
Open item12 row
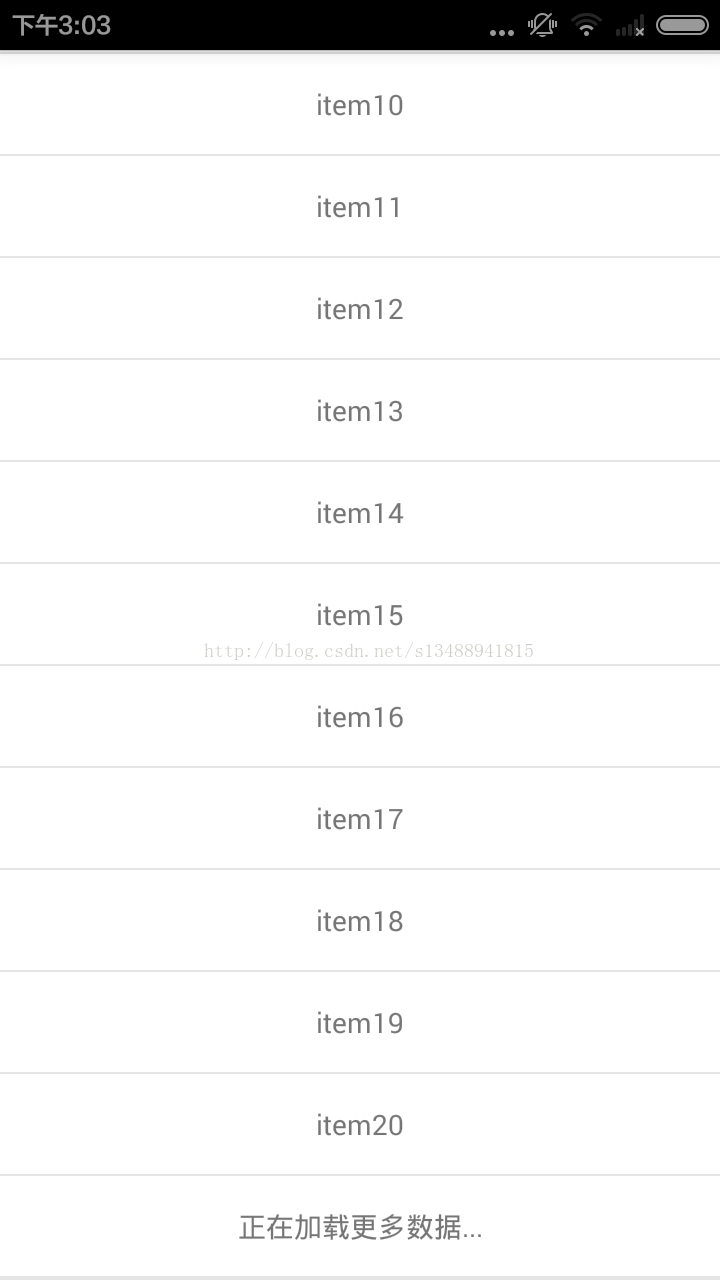[360, 308]
